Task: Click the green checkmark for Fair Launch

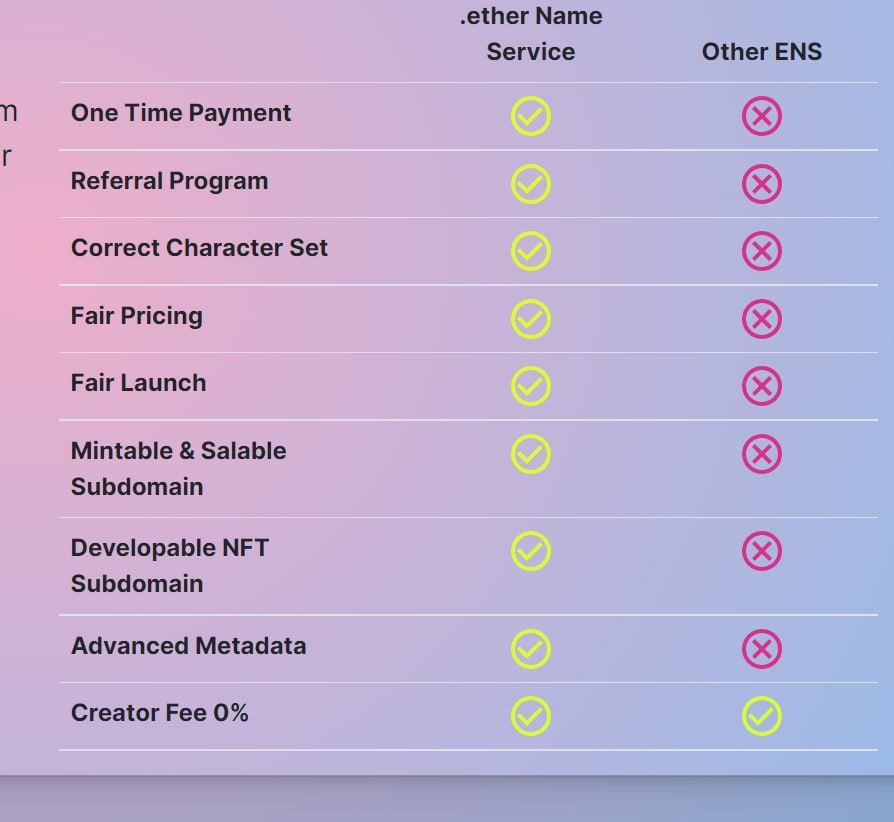Action: [x=531, y=386]
